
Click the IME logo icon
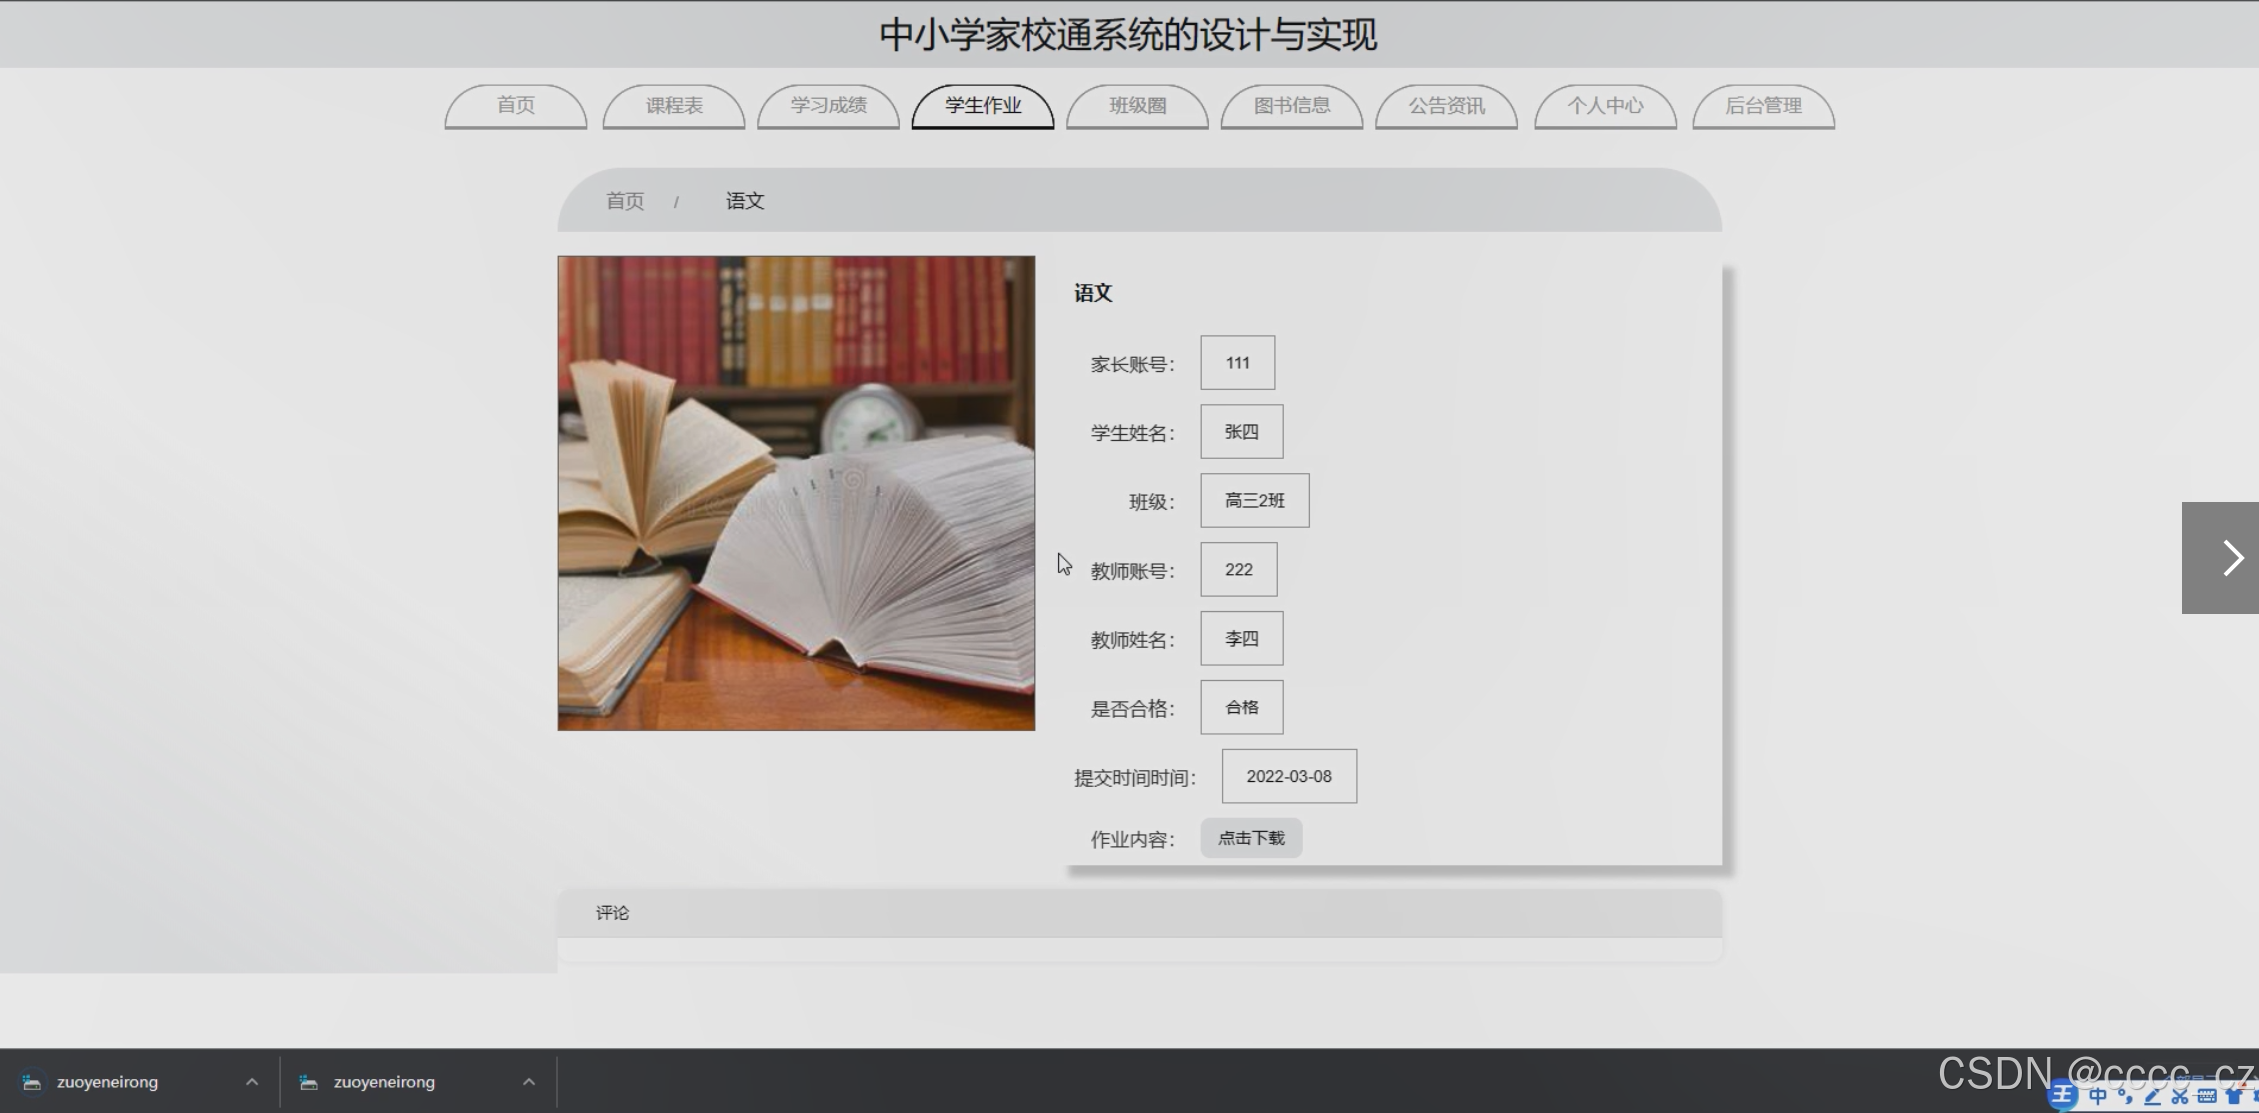click(x=2062, y=1096)
